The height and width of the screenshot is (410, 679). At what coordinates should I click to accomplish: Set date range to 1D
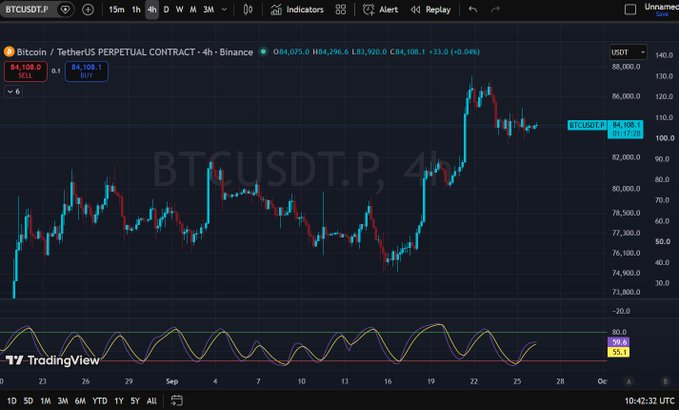(x=12, y=401)
